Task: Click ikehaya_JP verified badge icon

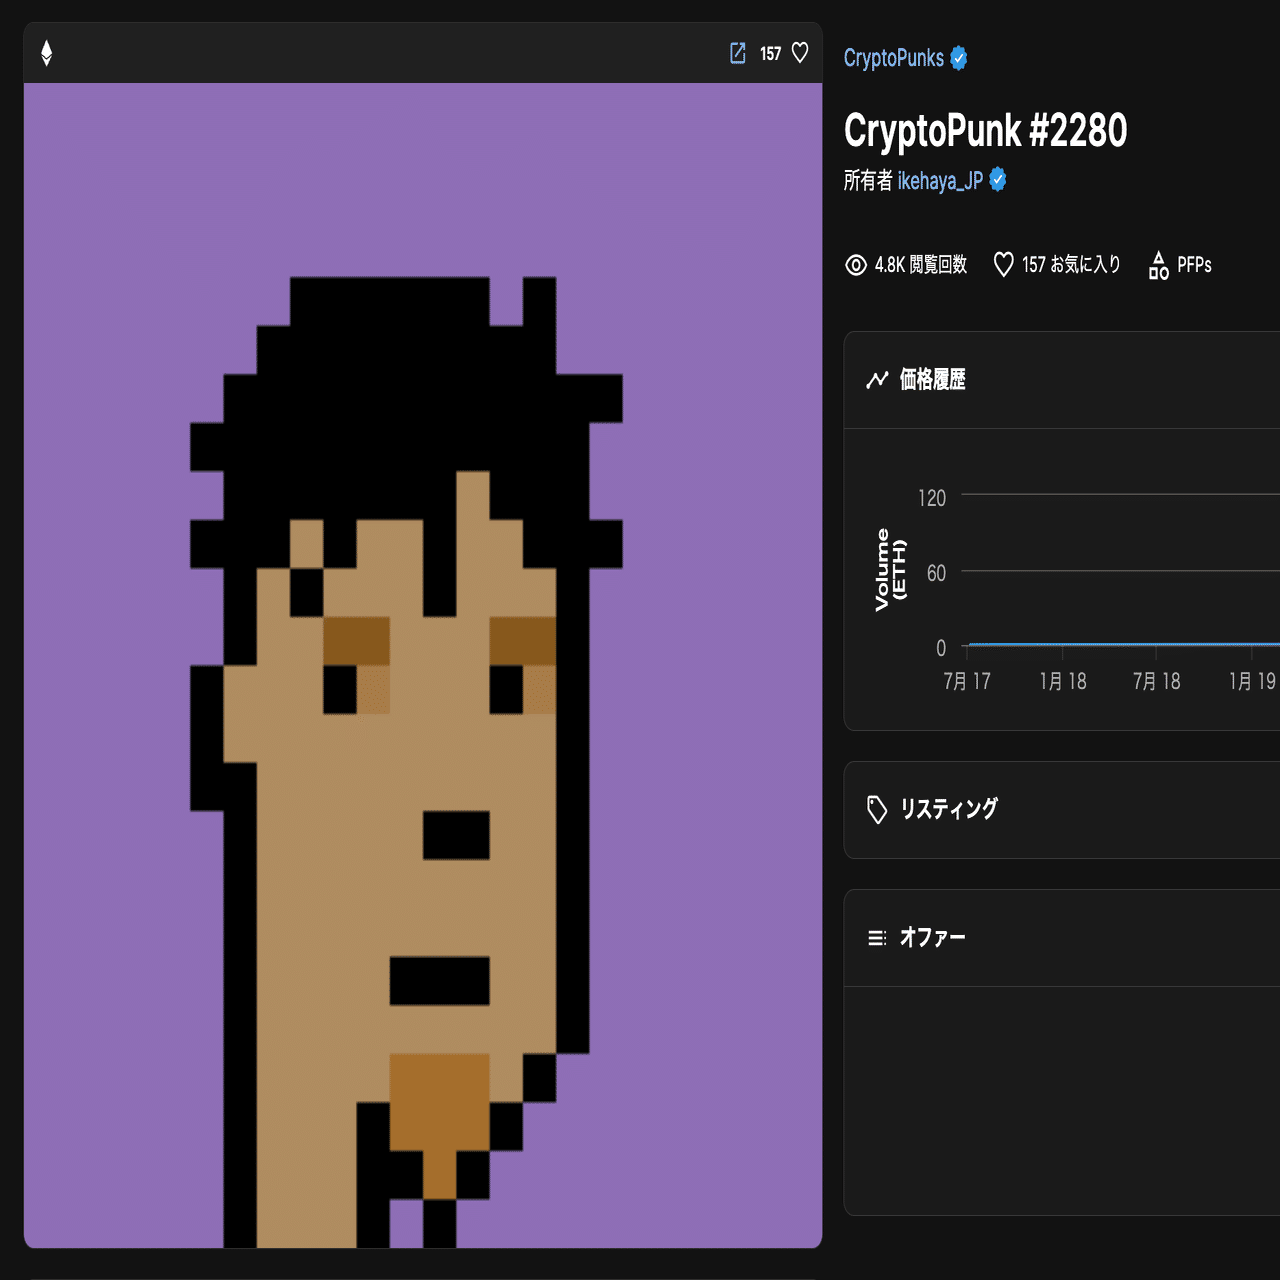Action: [998, 180]
